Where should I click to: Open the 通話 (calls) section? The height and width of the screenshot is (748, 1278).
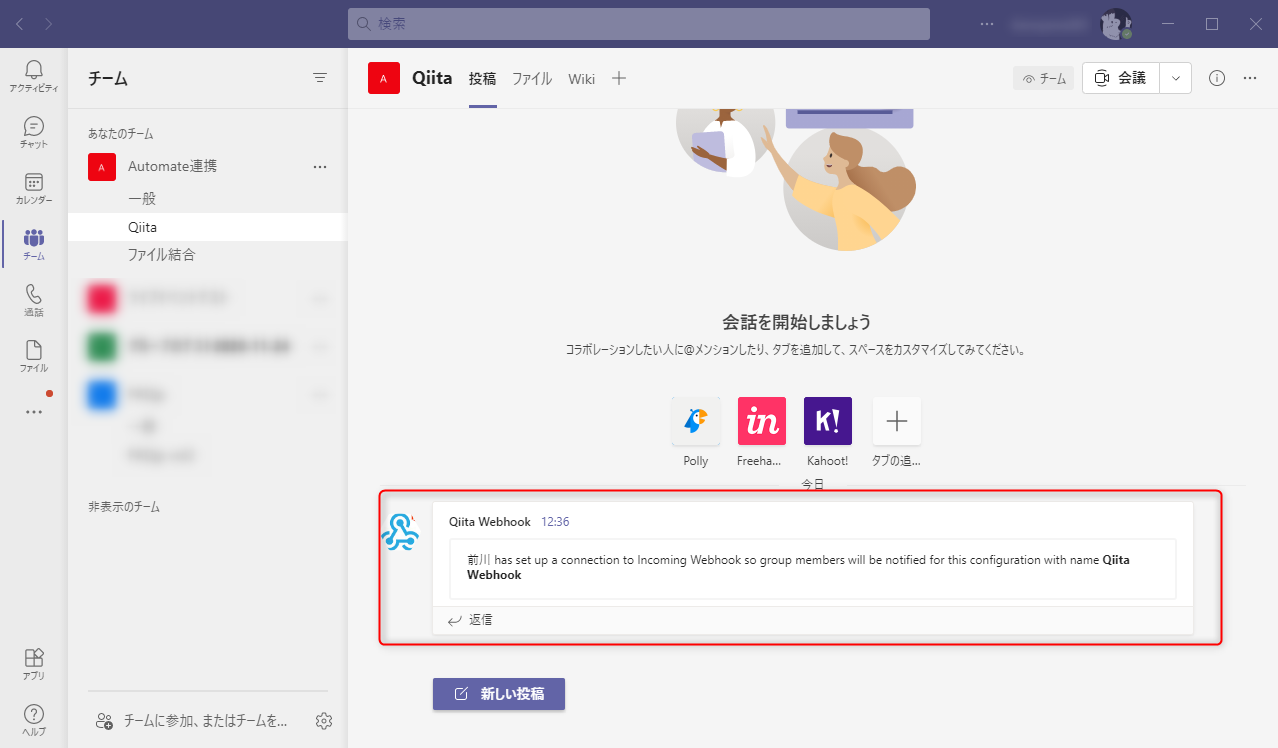click(x=33, y=299)
